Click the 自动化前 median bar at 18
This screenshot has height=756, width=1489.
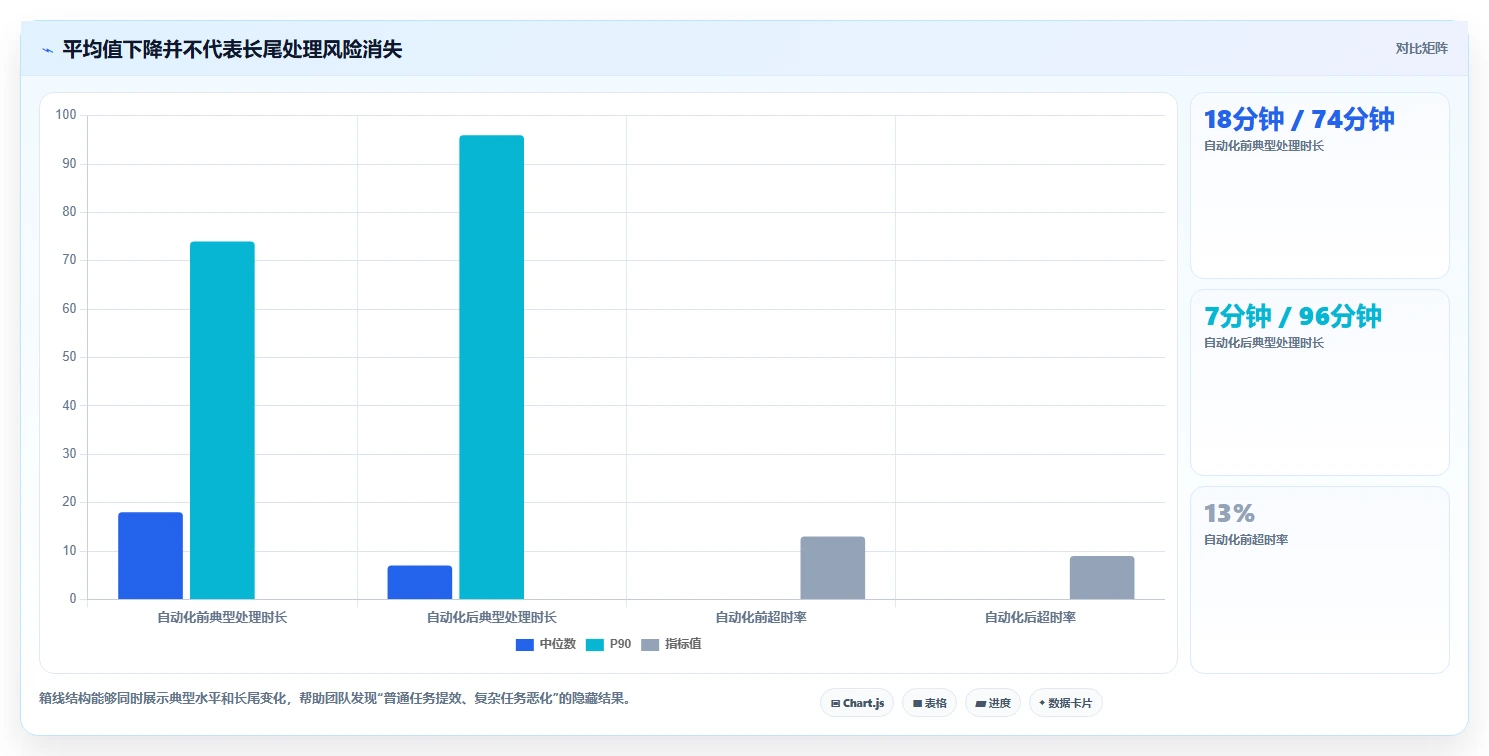pos(150,556)
